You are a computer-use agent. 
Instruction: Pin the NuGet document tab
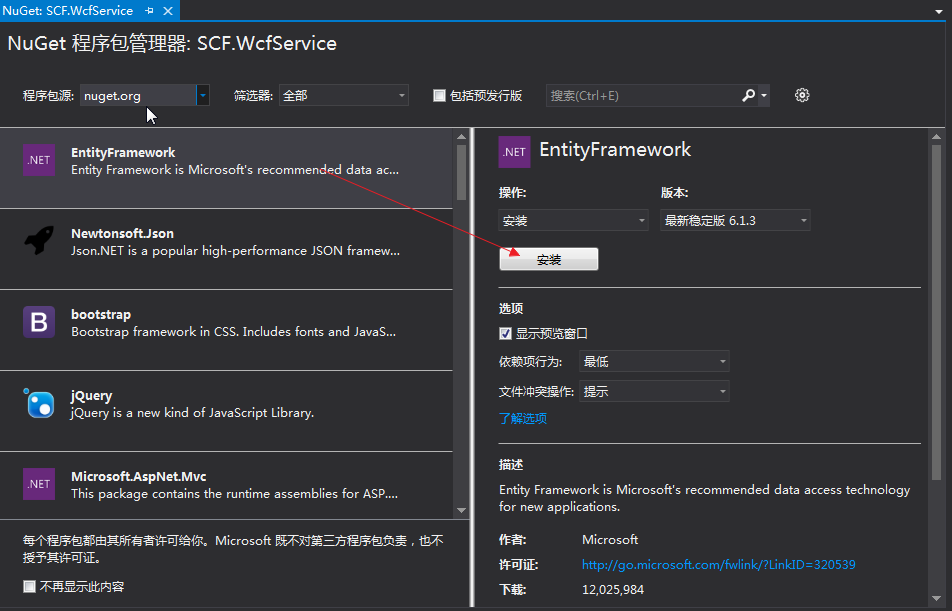click(x=150, y=10)
